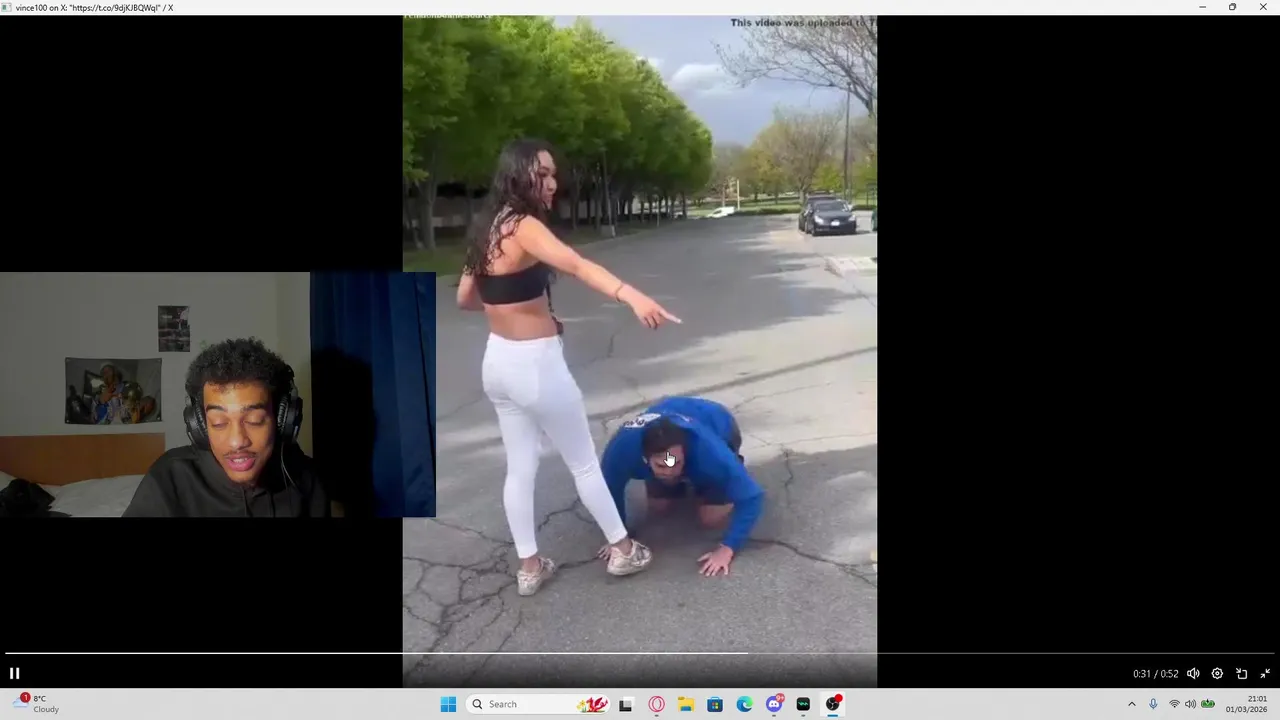The height and width of the screenshot is (720, 1280).
Task: Open Task View from the taskbar
Action: point(626,704)
